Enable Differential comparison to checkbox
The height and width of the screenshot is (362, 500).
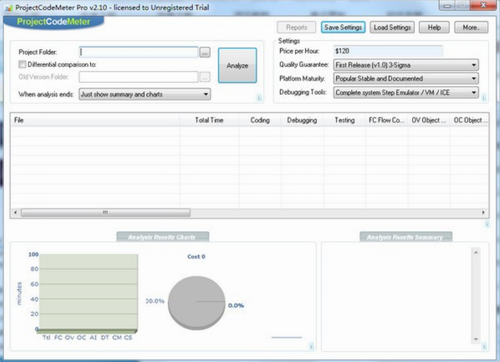[22, 64]
